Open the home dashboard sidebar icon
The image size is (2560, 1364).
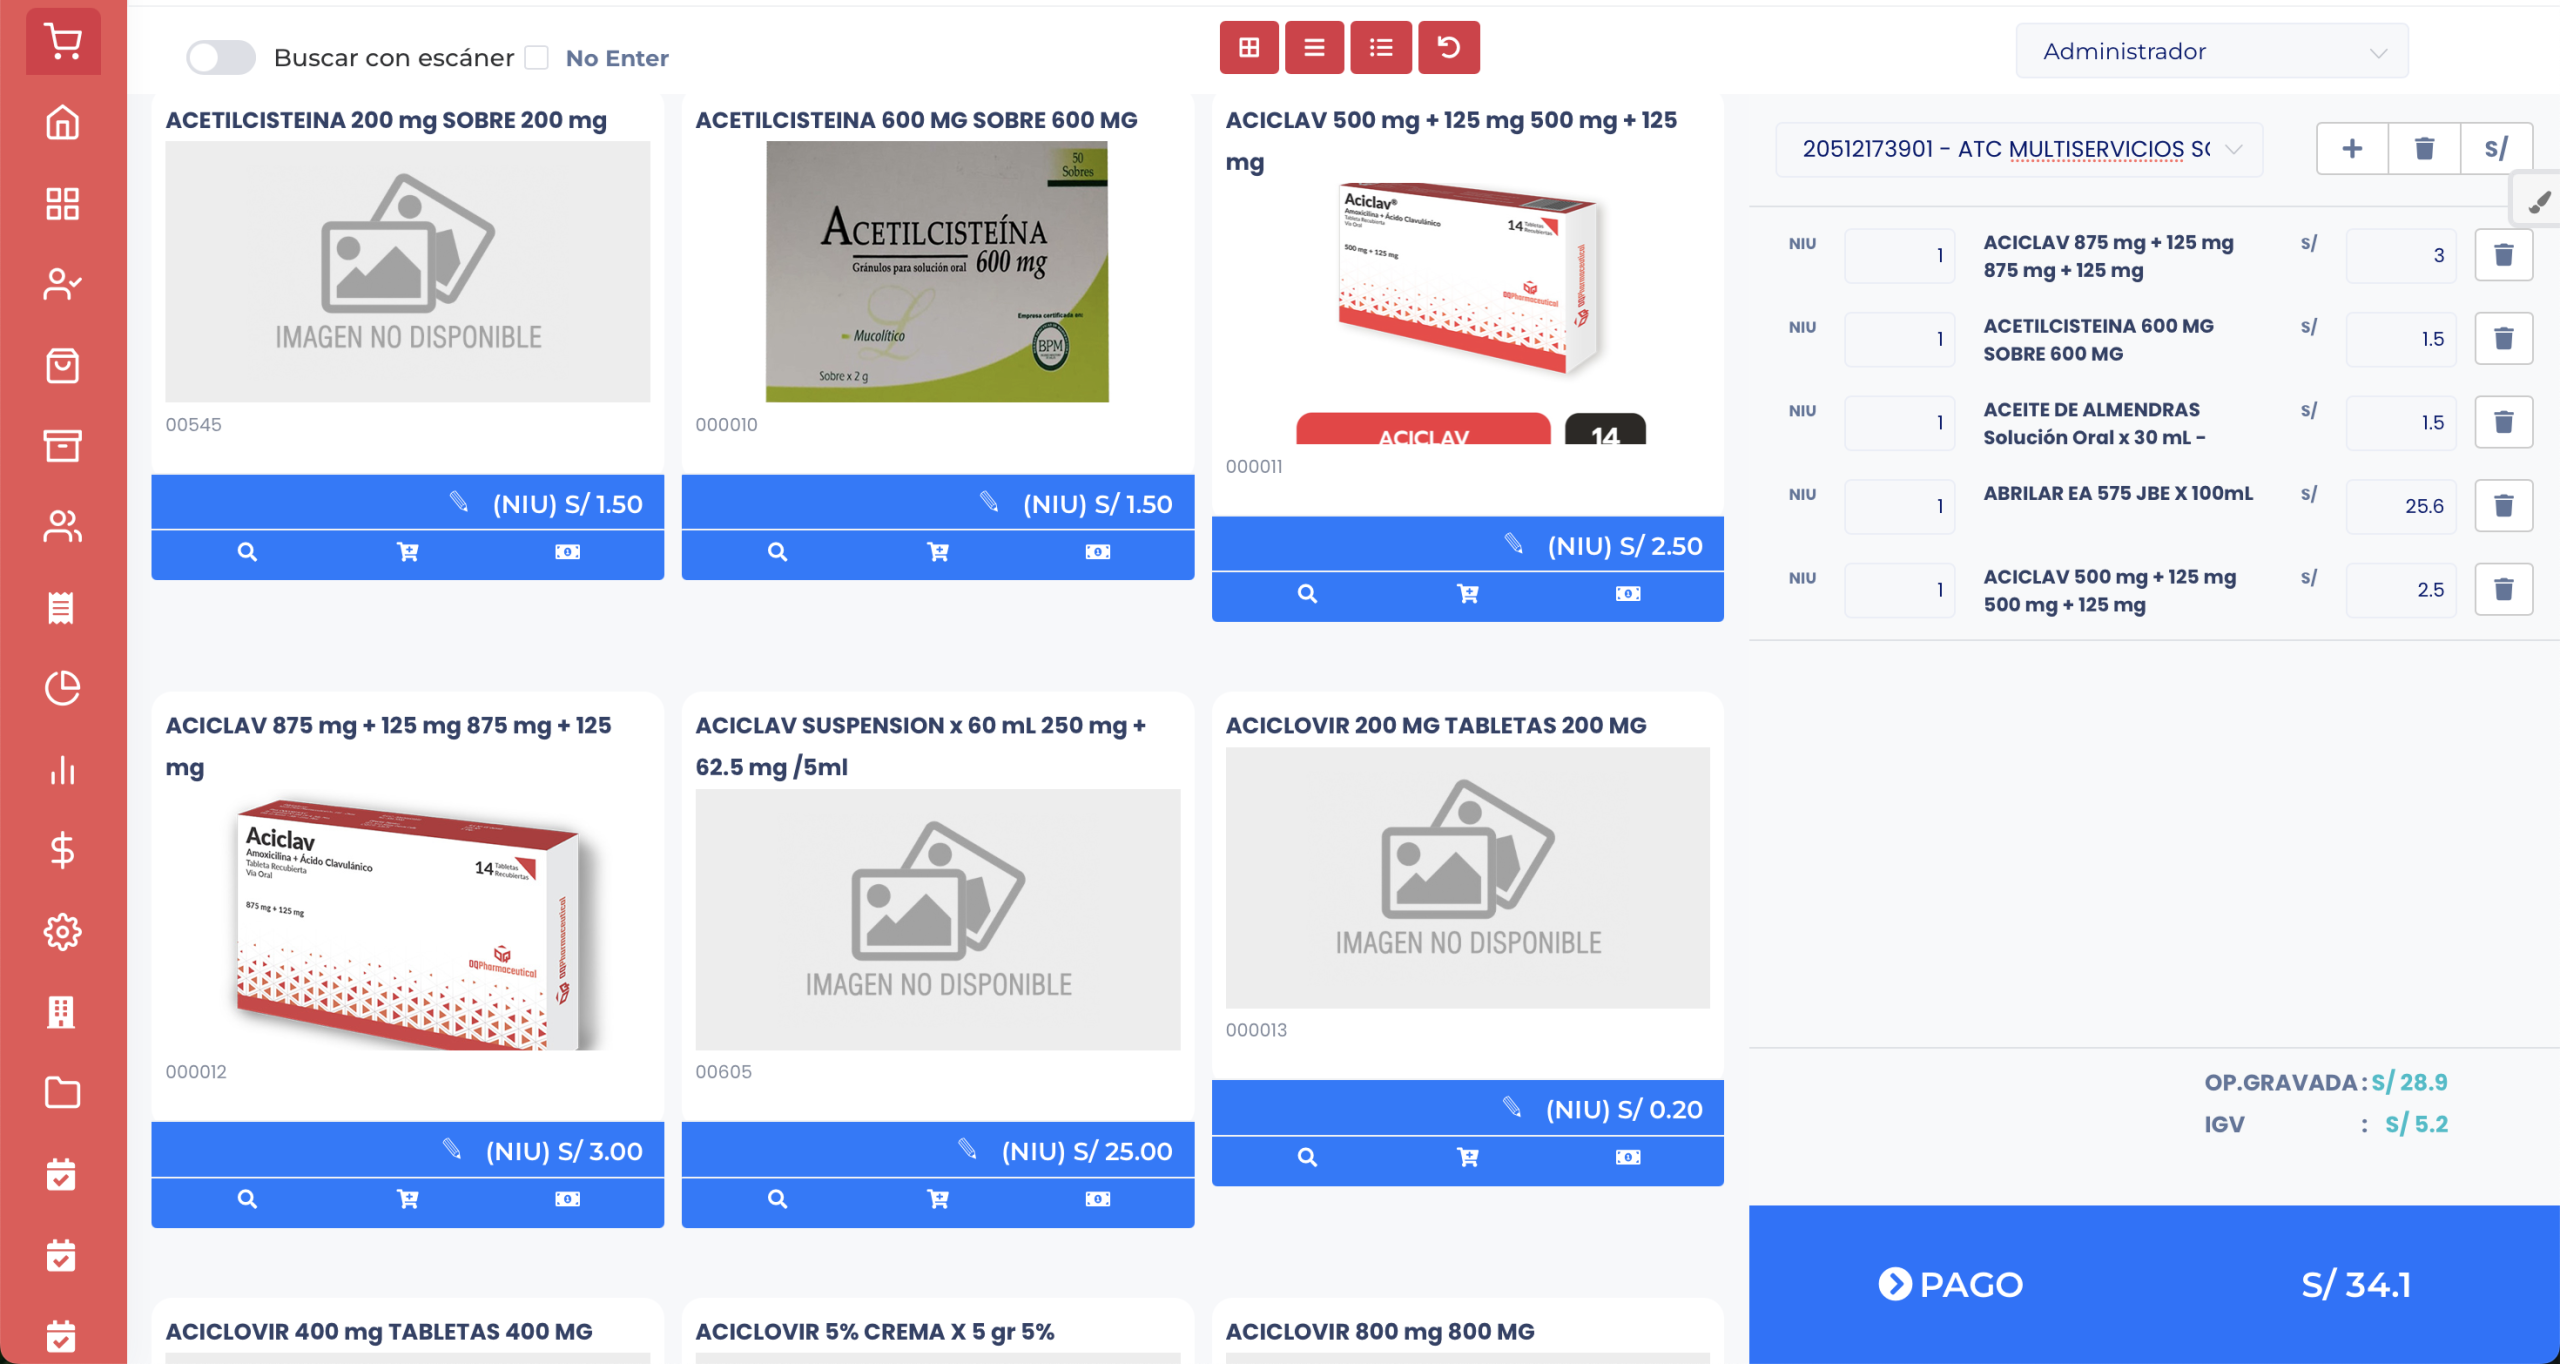[x=63, y=123]
